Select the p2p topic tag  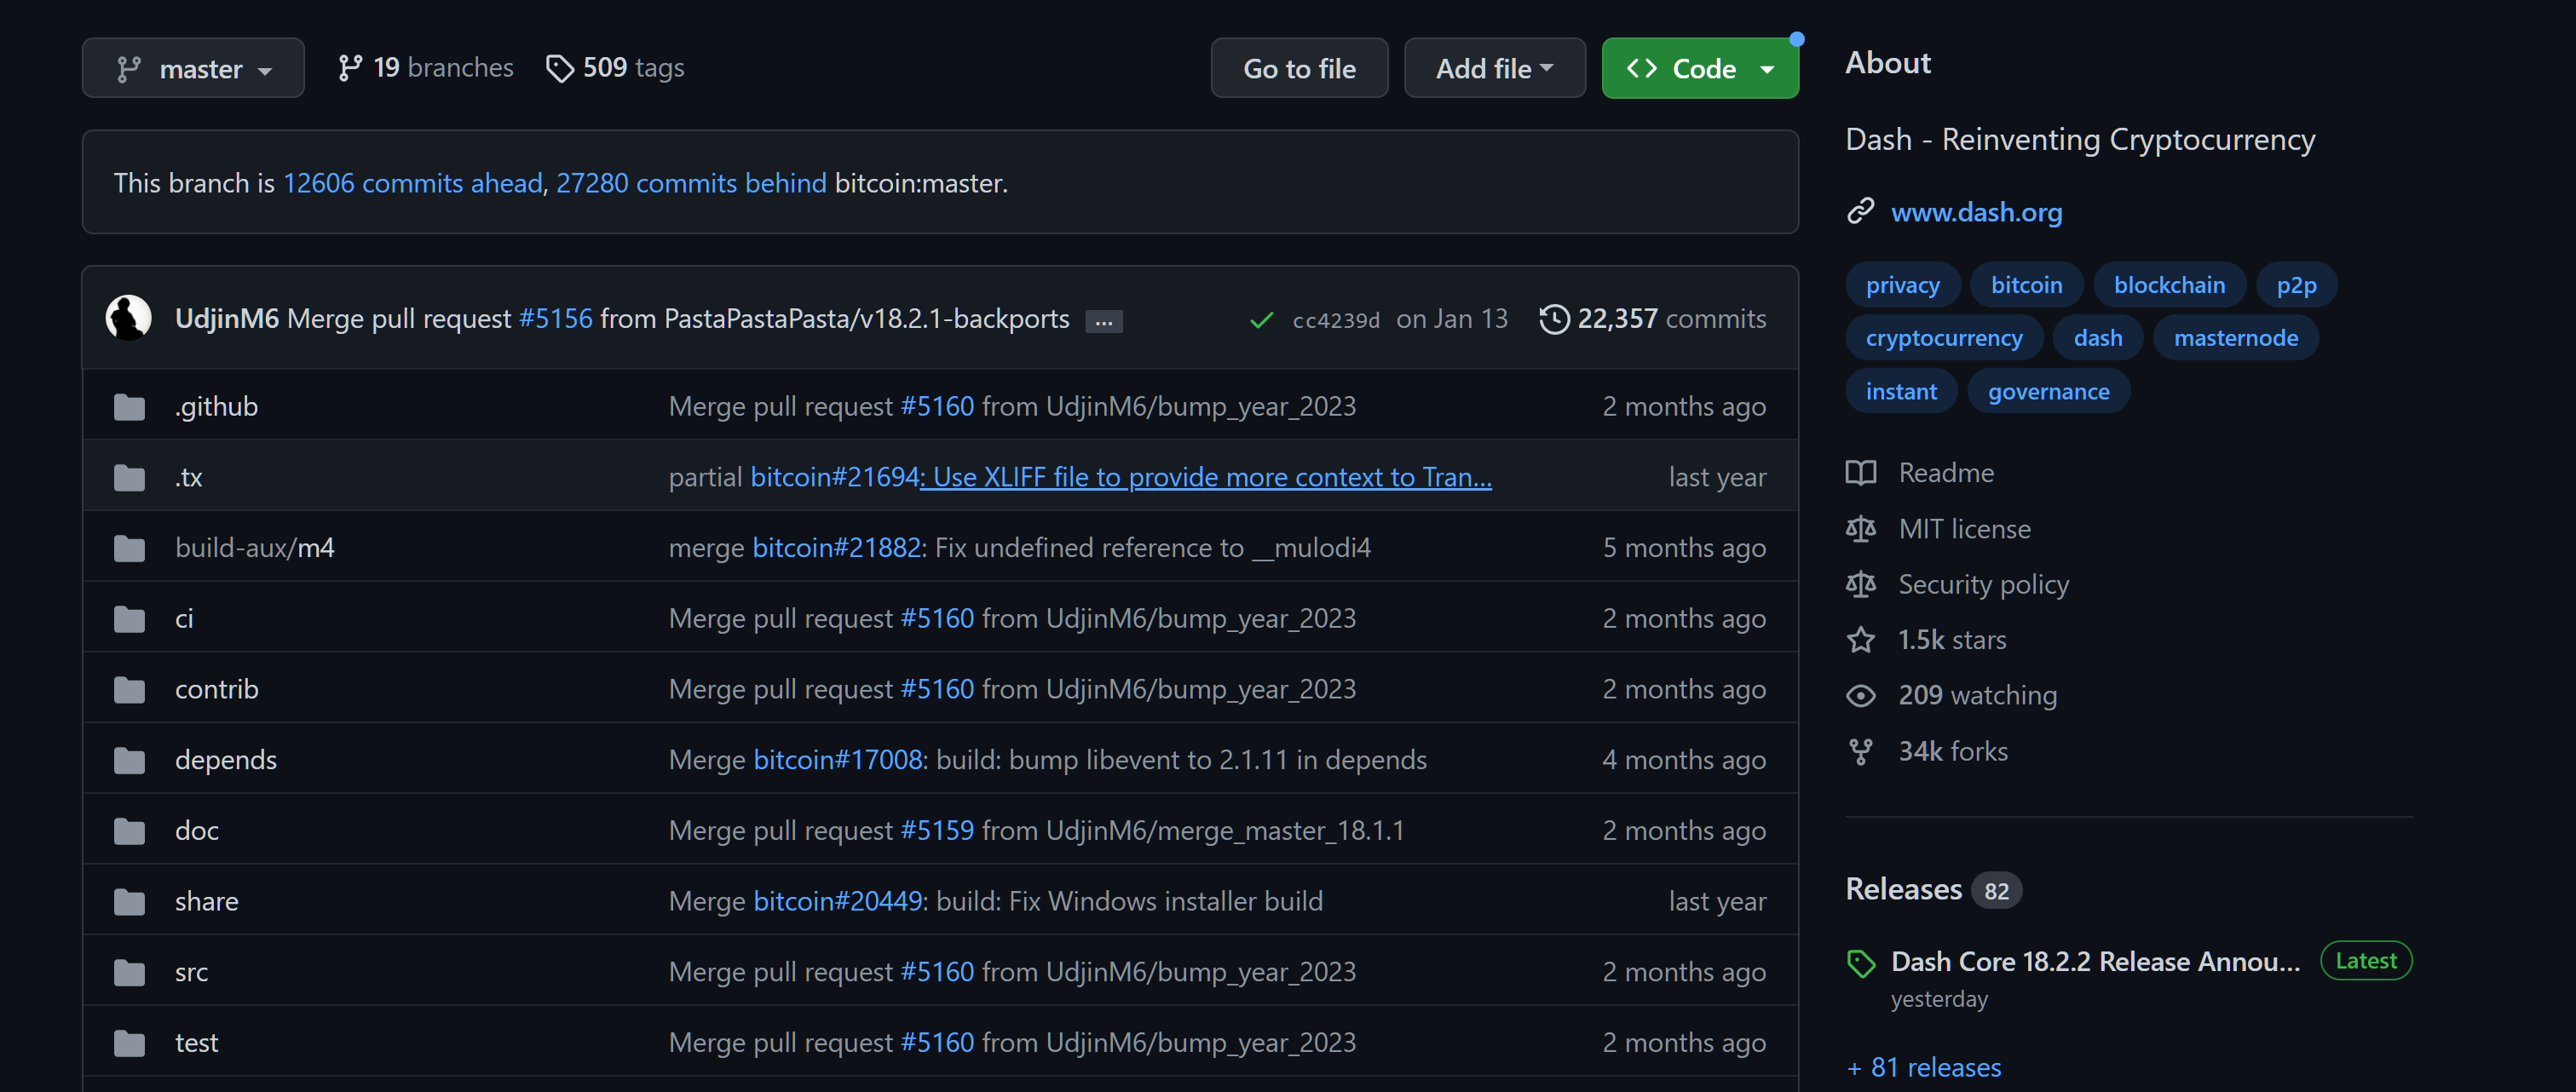(2296, 285)
